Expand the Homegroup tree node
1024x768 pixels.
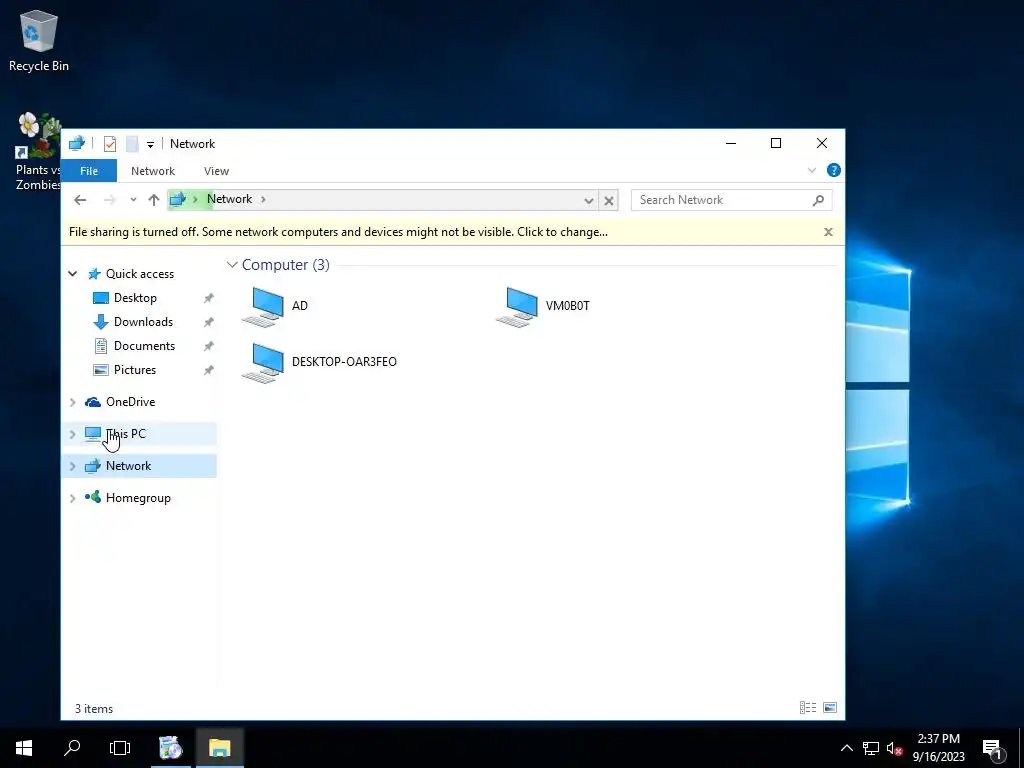pos(72,498)
